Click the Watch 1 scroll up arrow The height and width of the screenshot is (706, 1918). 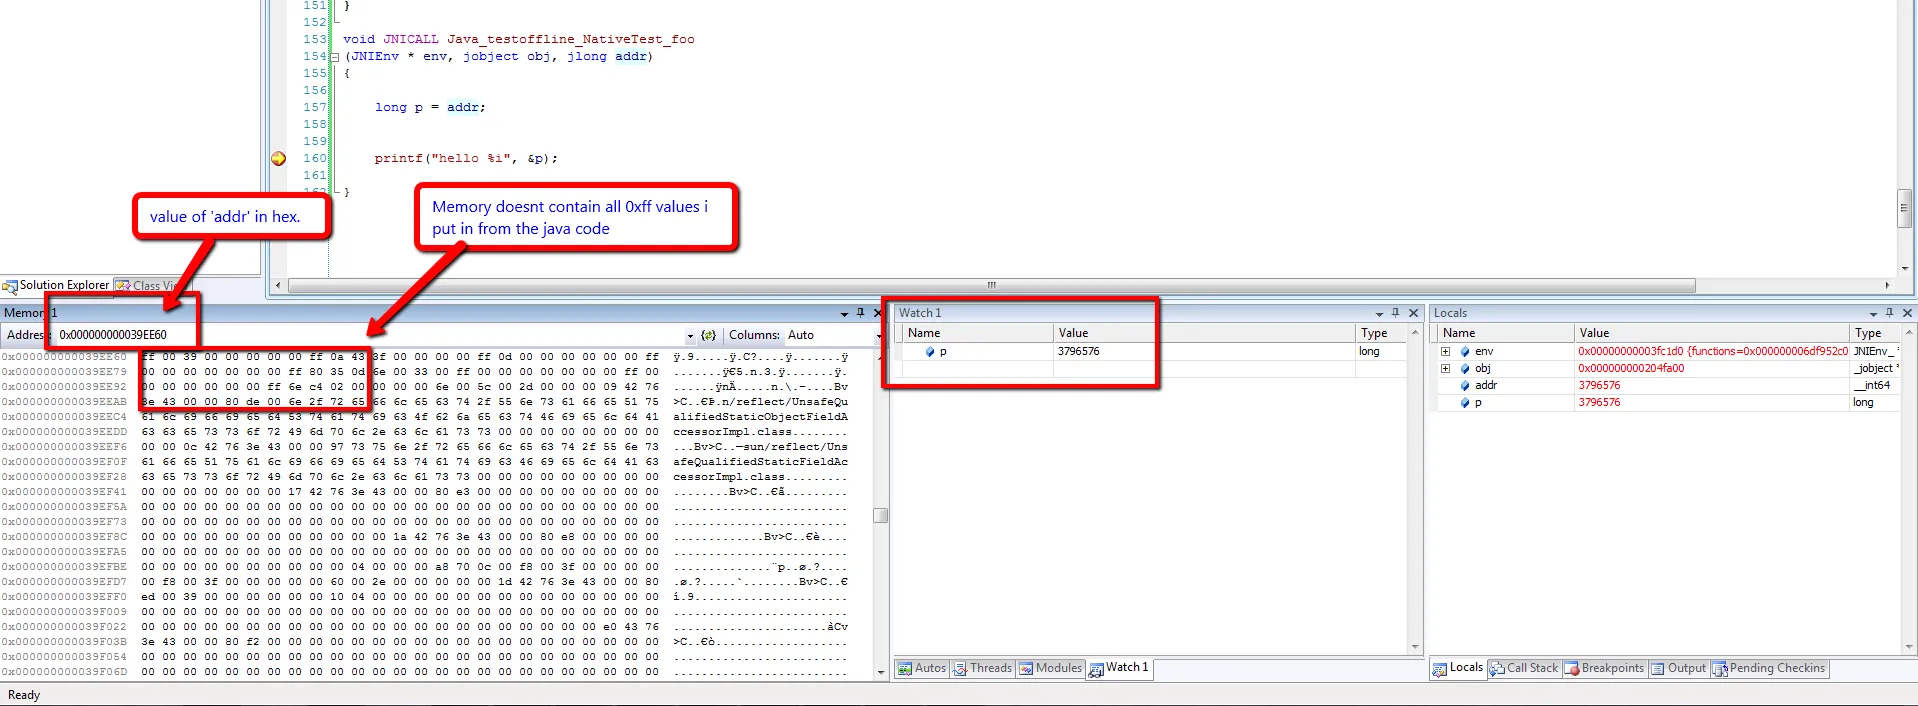point(1415,333)
